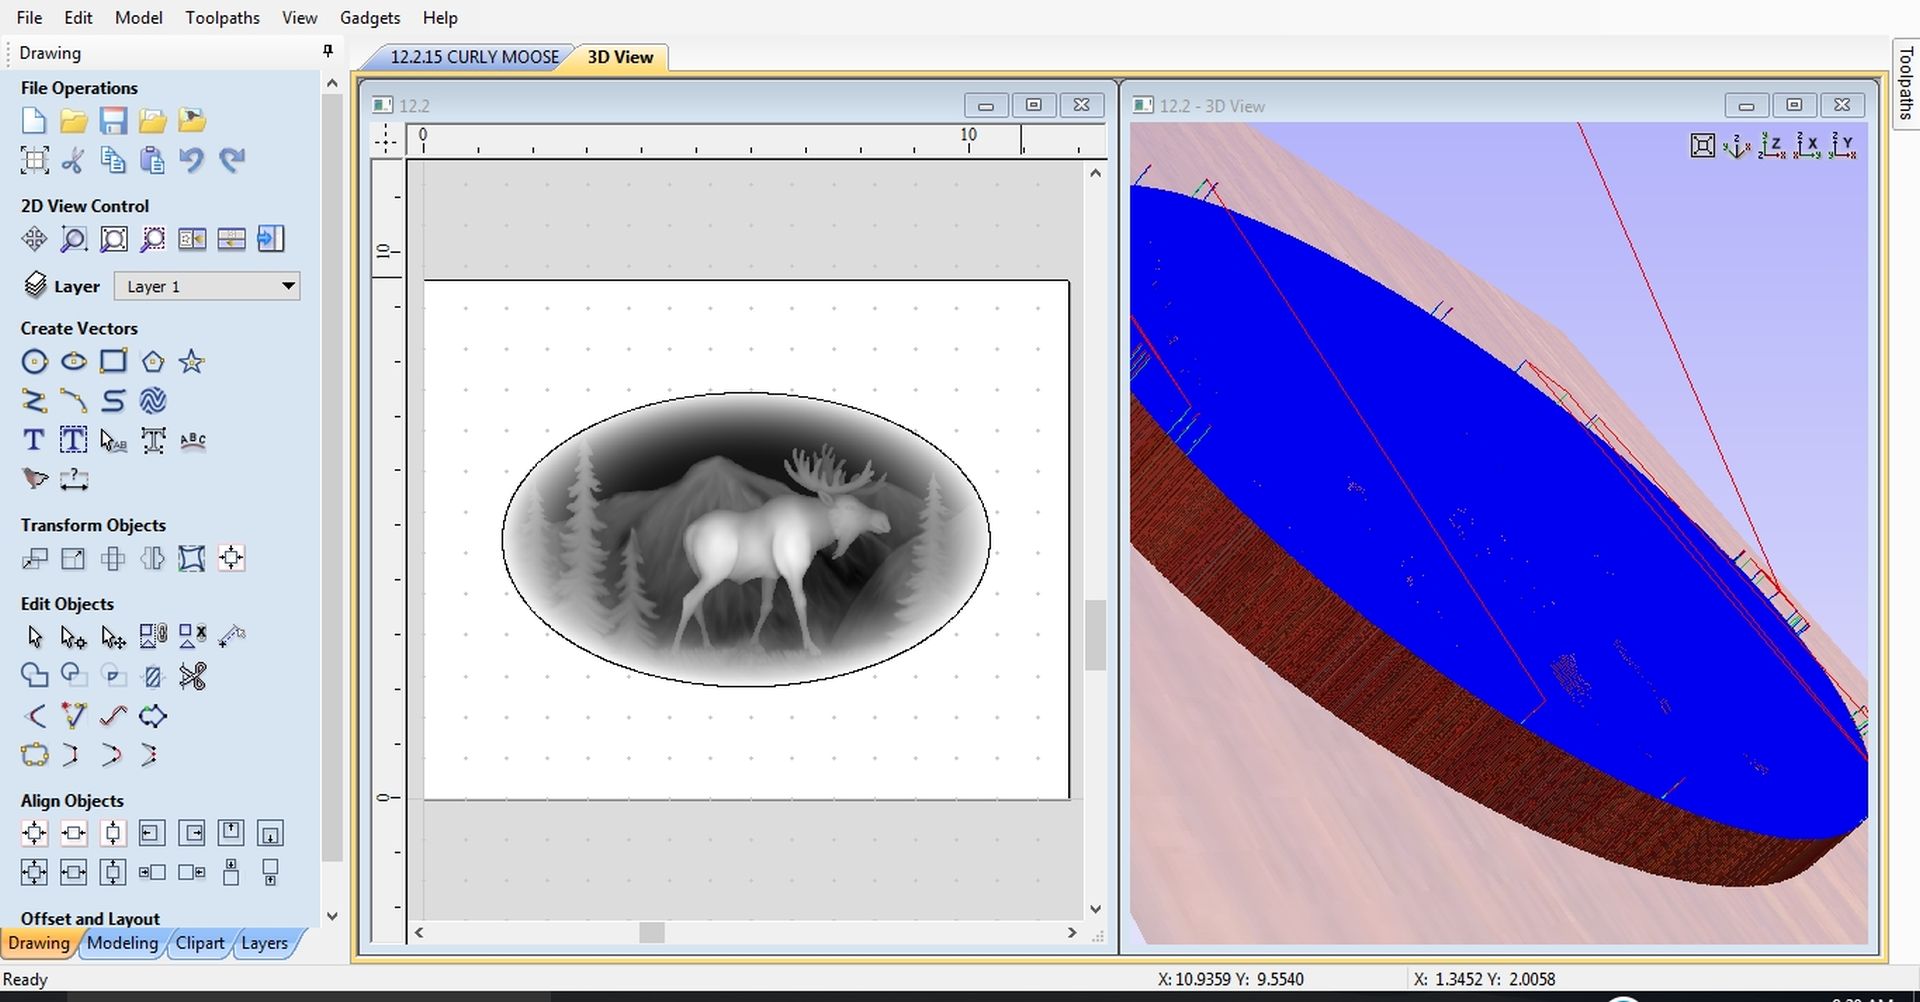1920x1002 pixels.
Task: Choose the Draw Text tool
Action: coord(34,440)
